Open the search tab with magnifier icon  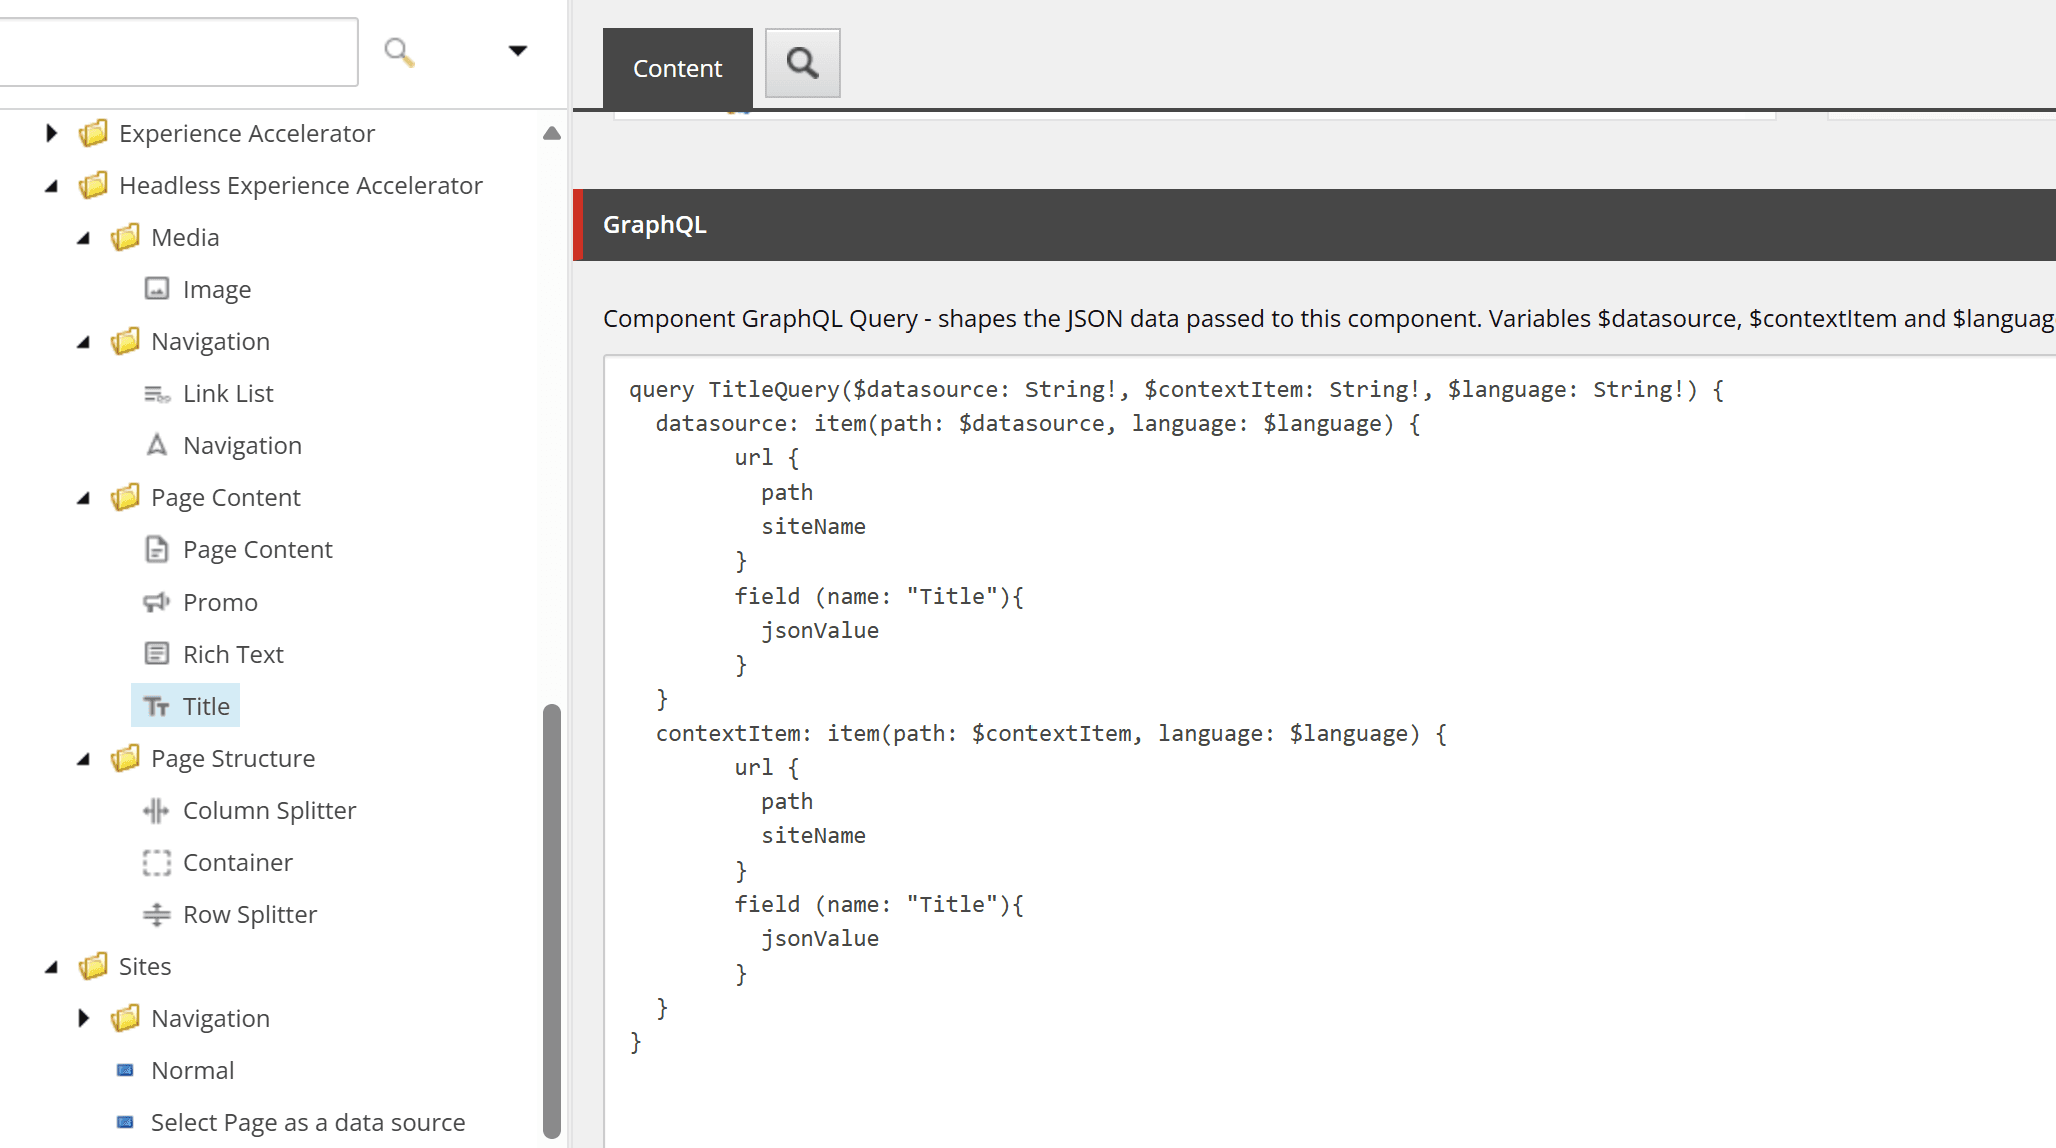click(x=802, y=63)
